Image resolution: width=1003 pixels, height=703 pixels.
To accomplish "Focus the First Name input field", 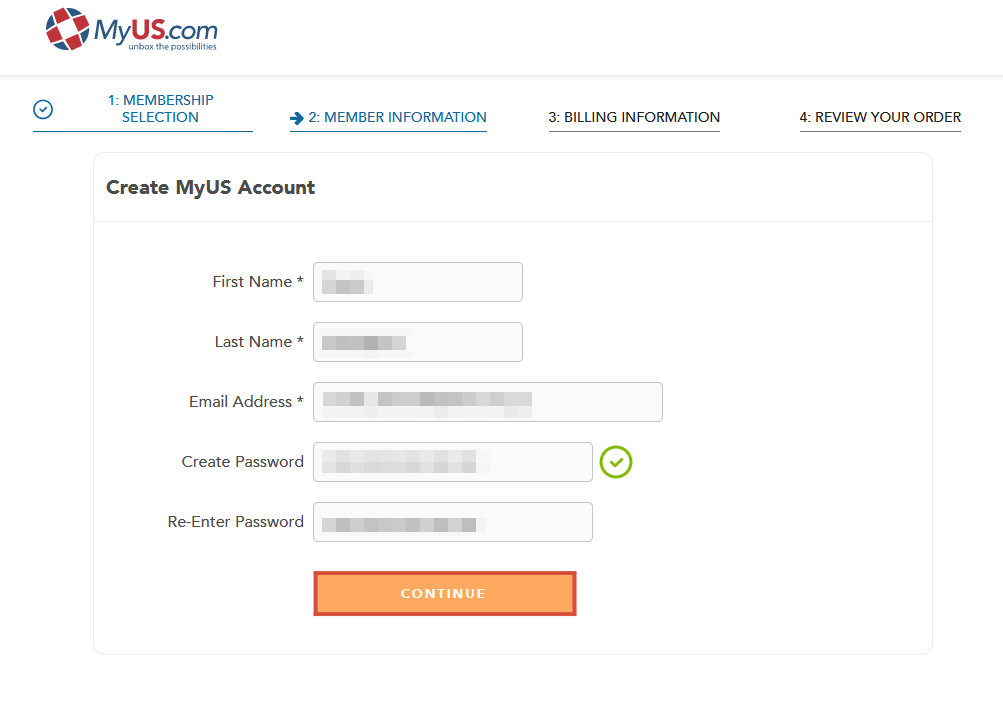I will click(x=418, y=282).
